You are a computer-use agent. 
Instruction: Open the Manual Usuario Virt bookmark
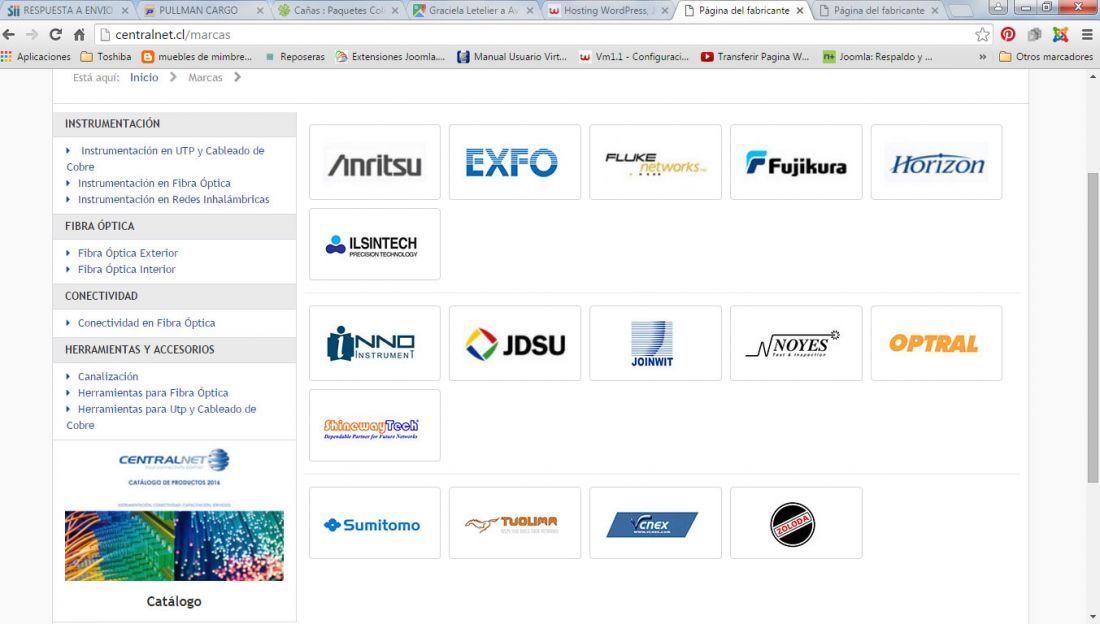click(x=512, y=57)
